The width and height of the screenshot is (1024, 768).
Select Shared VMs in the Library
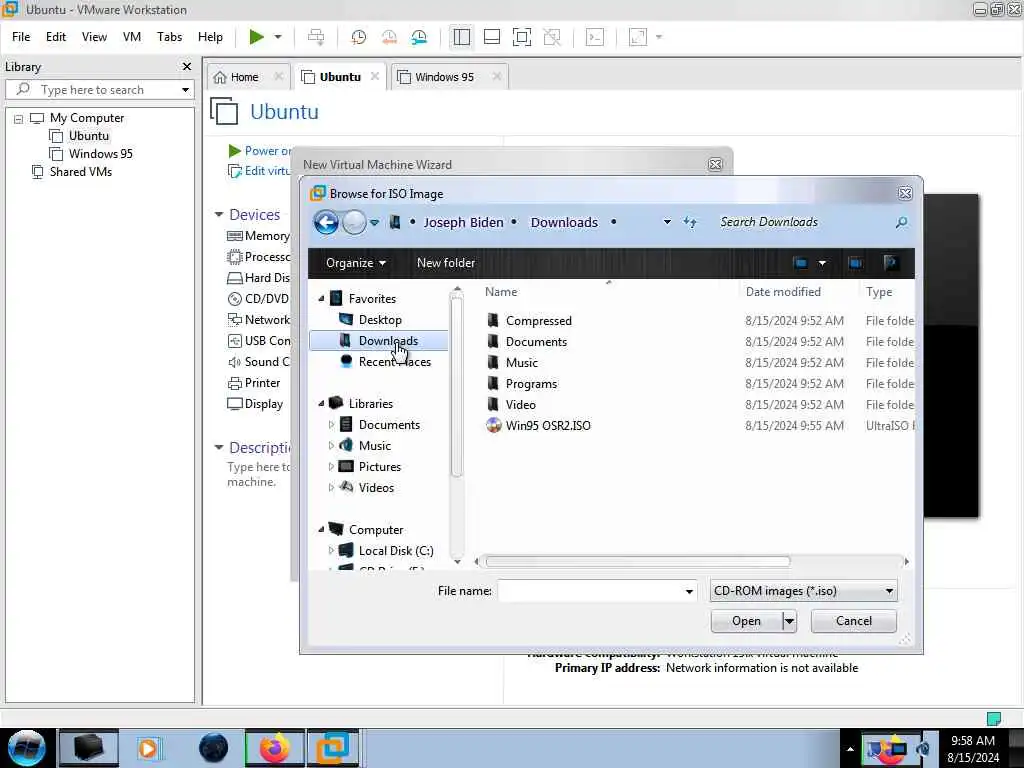[x=80, y=172]
